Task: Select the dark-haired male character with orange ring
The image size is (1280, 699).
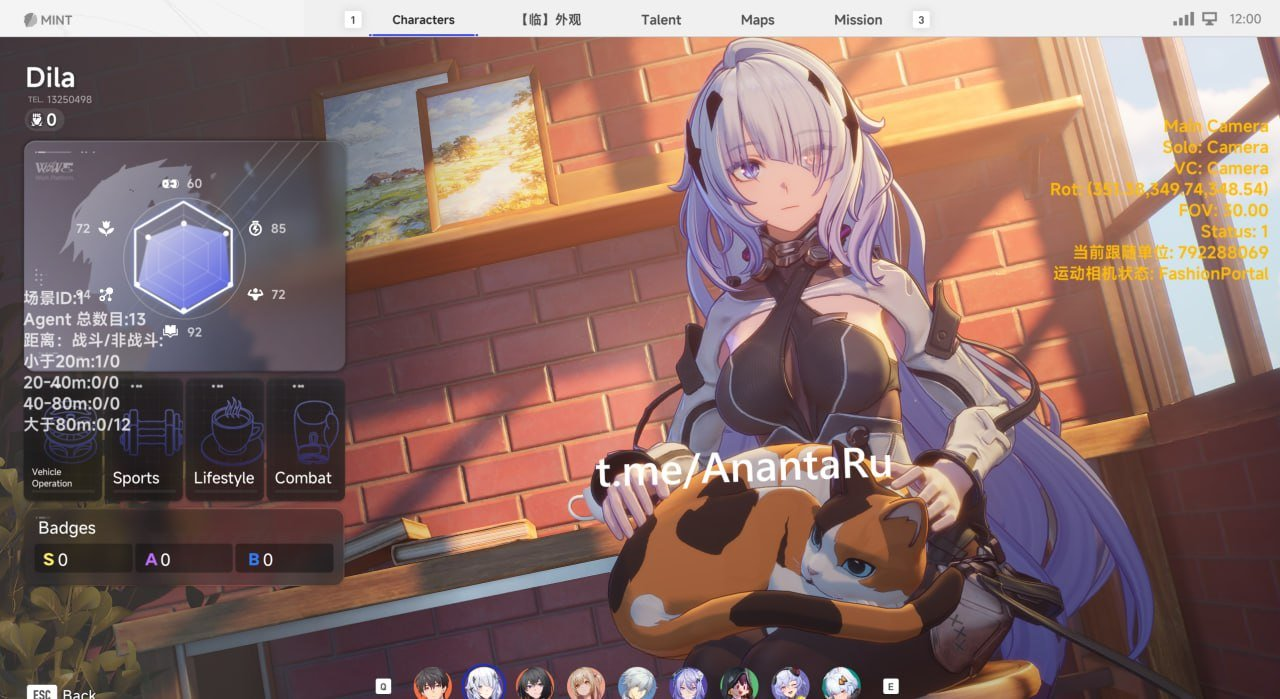Action: click(432, 685)
